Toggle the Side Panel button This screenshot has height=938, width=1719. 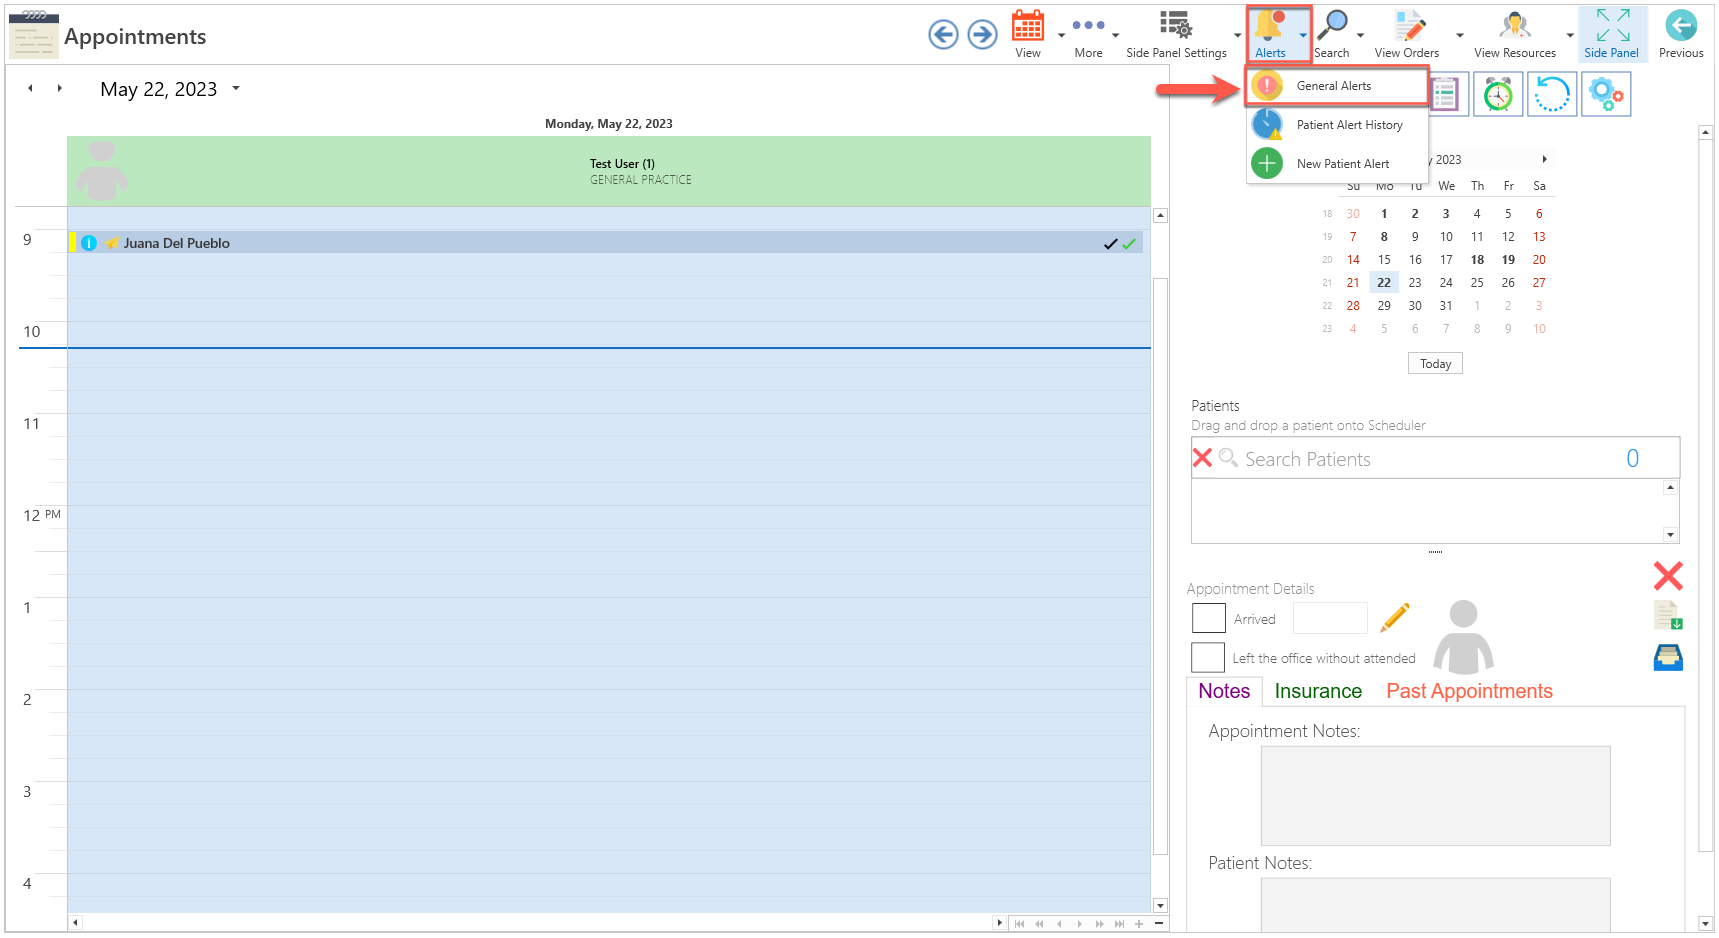[x=1612, y=34]
